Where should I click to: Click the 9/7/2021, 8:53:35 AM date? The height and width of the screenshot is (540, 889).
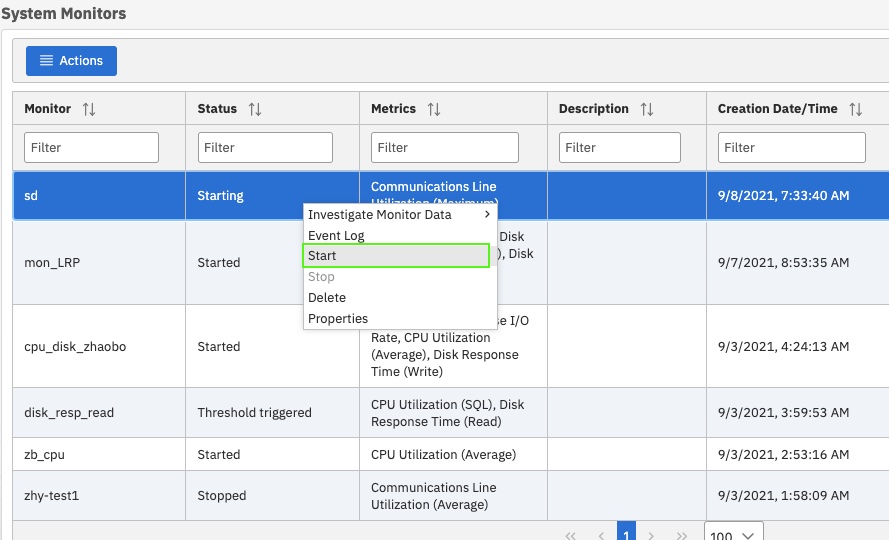(784, 263)
